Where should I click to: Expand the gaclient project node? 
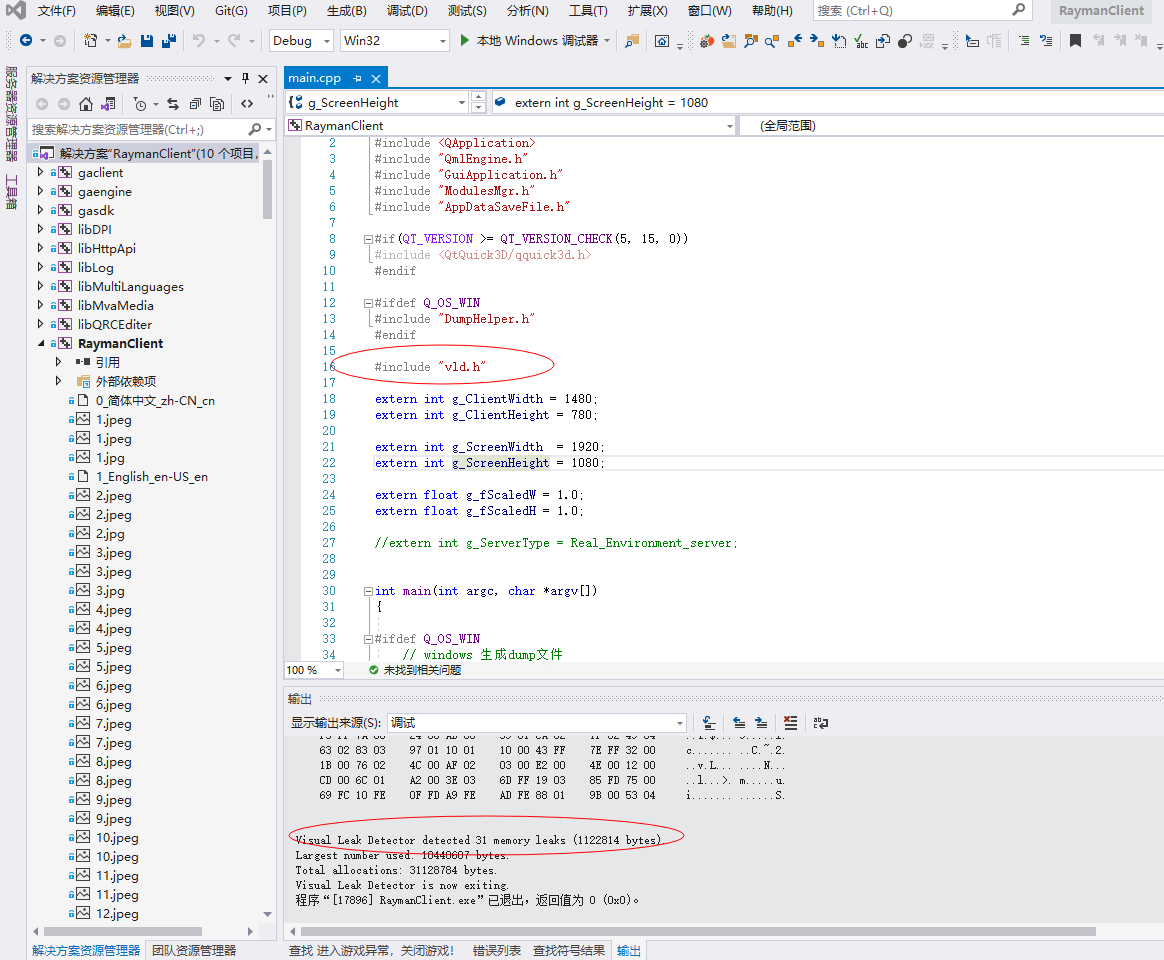pos(40,172)
